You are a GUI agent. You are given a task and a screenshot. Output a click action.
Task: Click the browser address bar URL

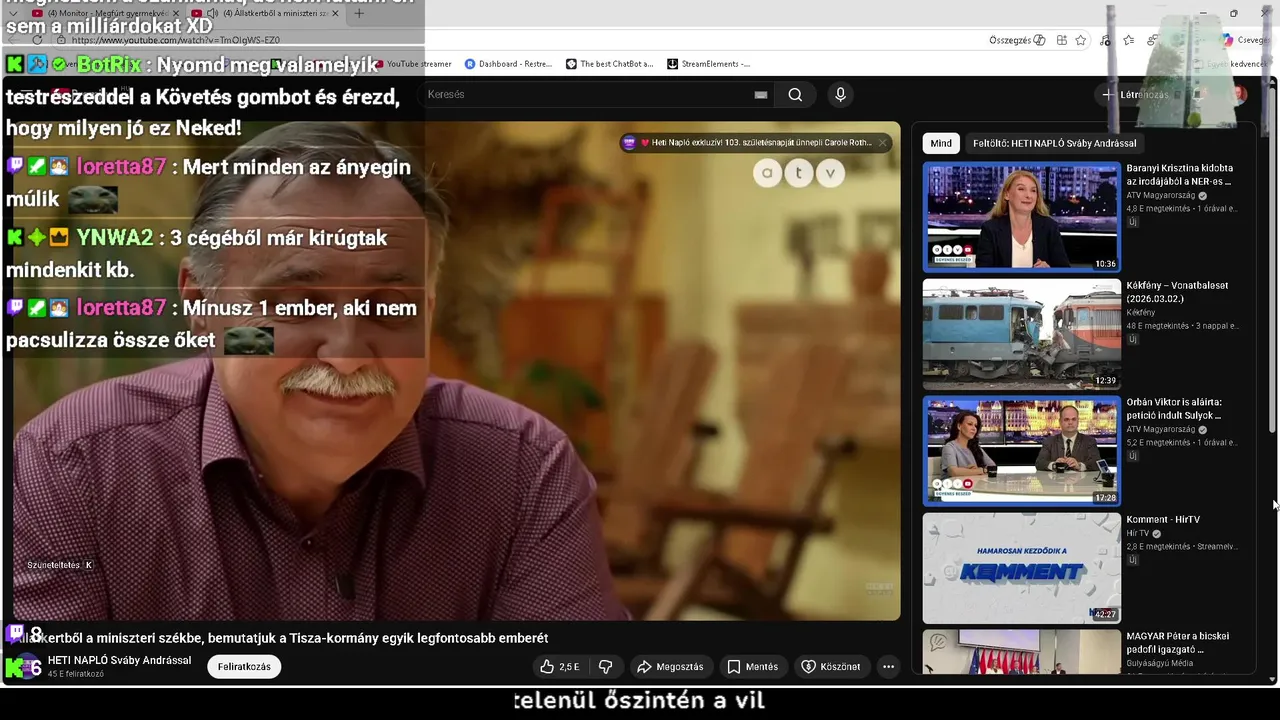pyautogui.click(x=176, y=40)
